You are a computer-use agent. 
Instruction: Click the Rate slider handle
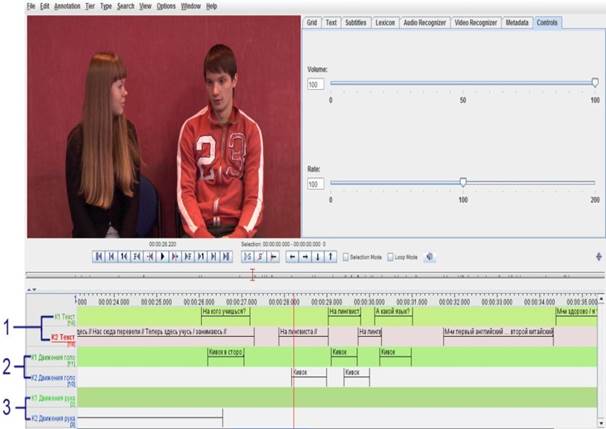click(463, 182)
